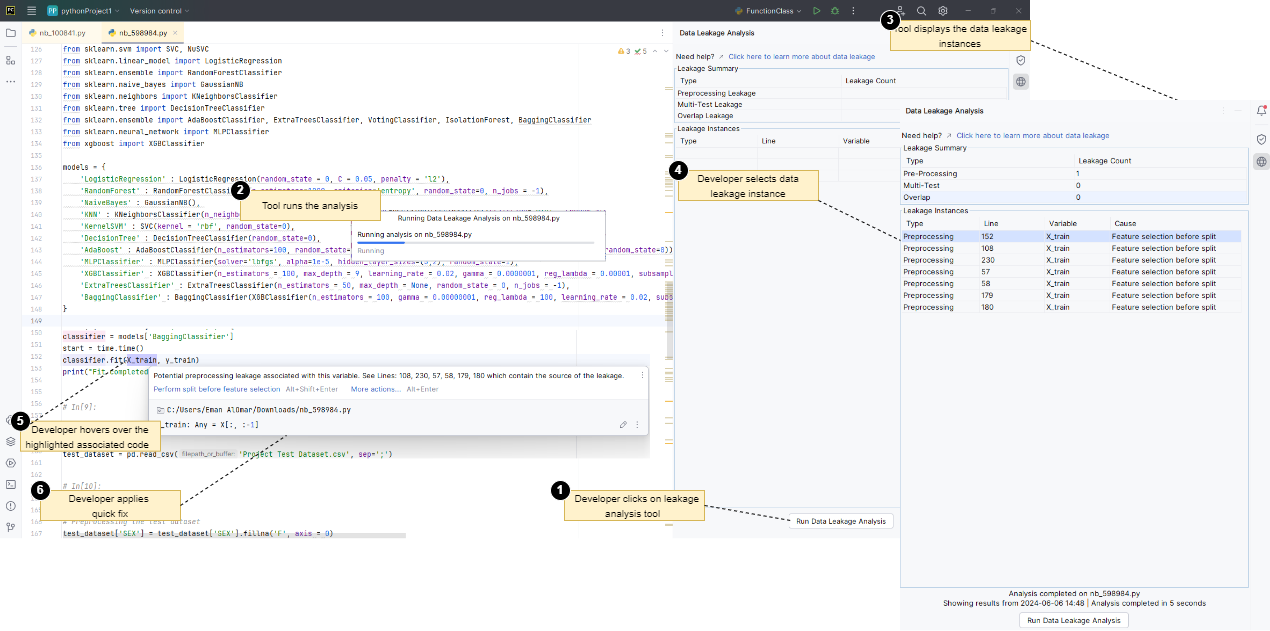
Task: Open the data leakage help link in front panel
Action: point(1032,135)
